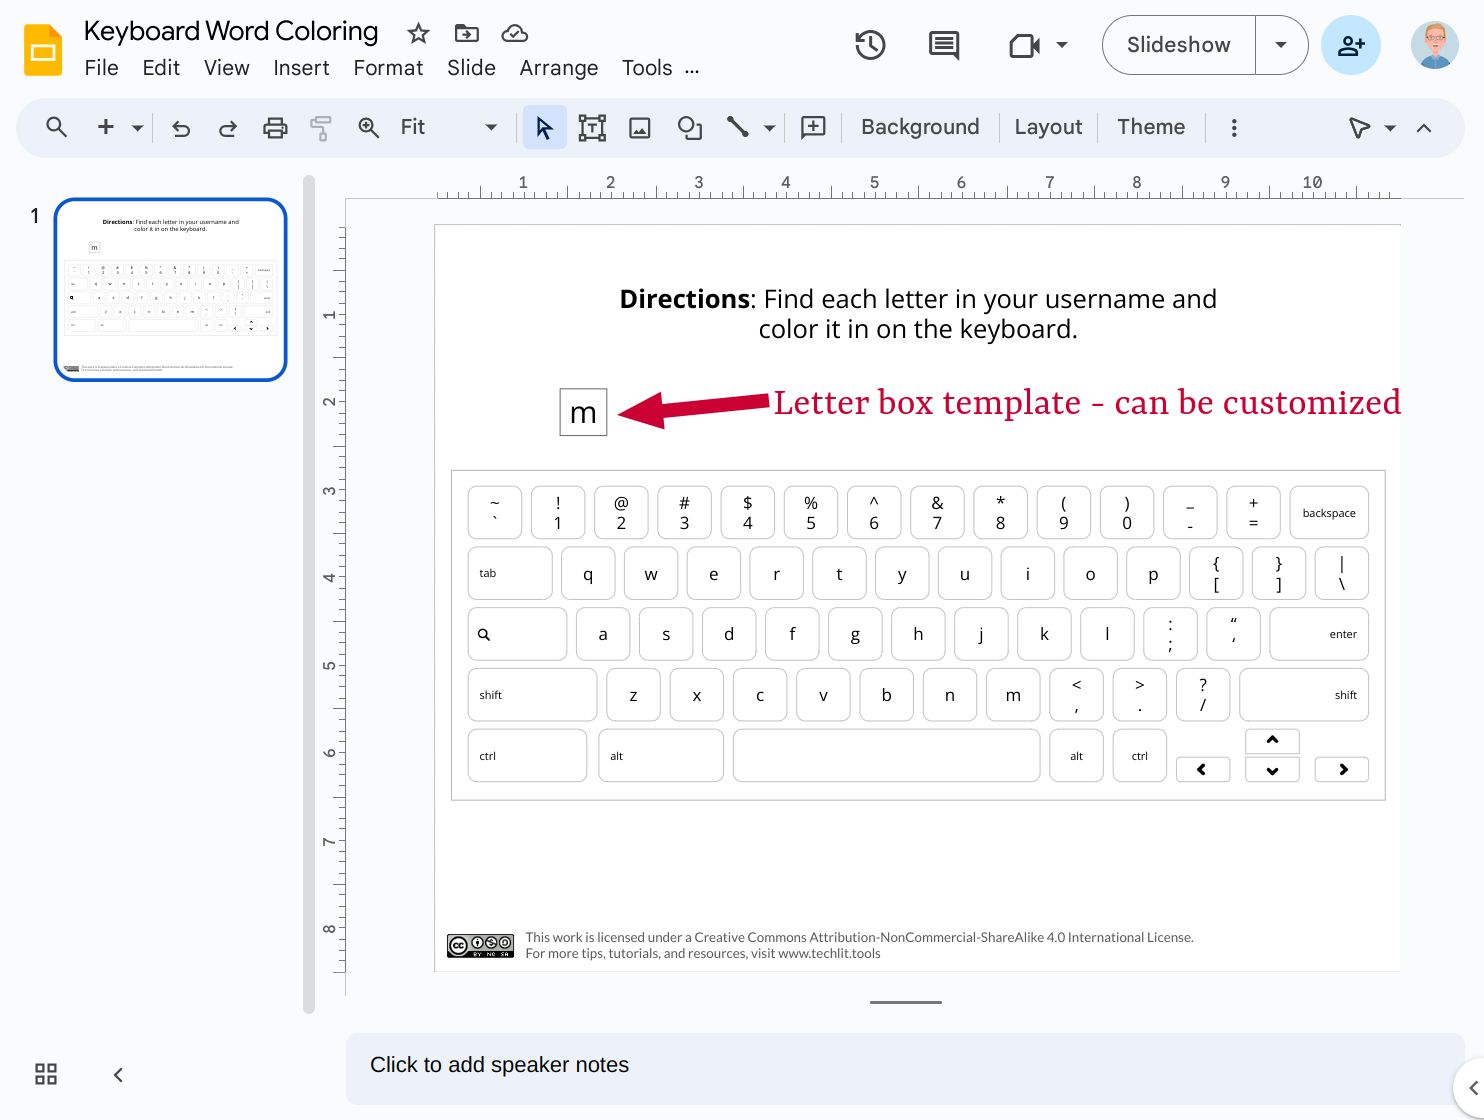
Task: Open the File menu
Action: 102,68
